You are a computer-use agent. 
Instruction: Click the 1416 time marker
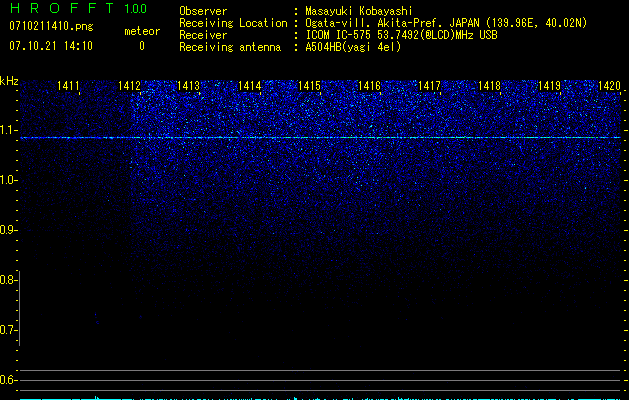(369, 86)
